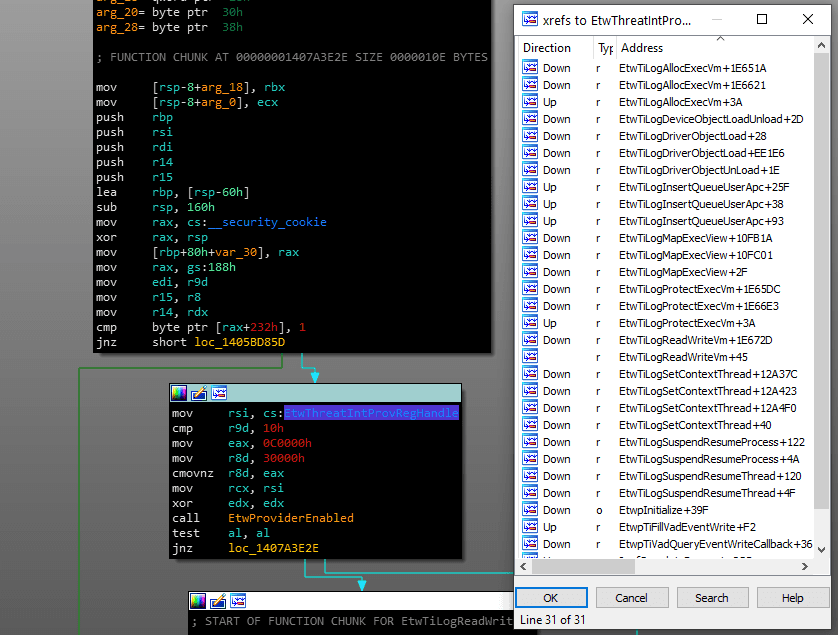Confirm the xrefs dialog with OK
838x635 pixels.
click(551, 598)
